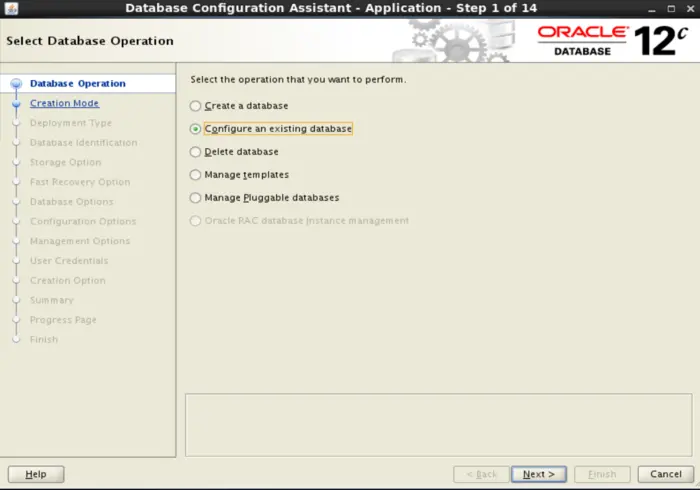Click the empty message box at bottom

(439, 425)
